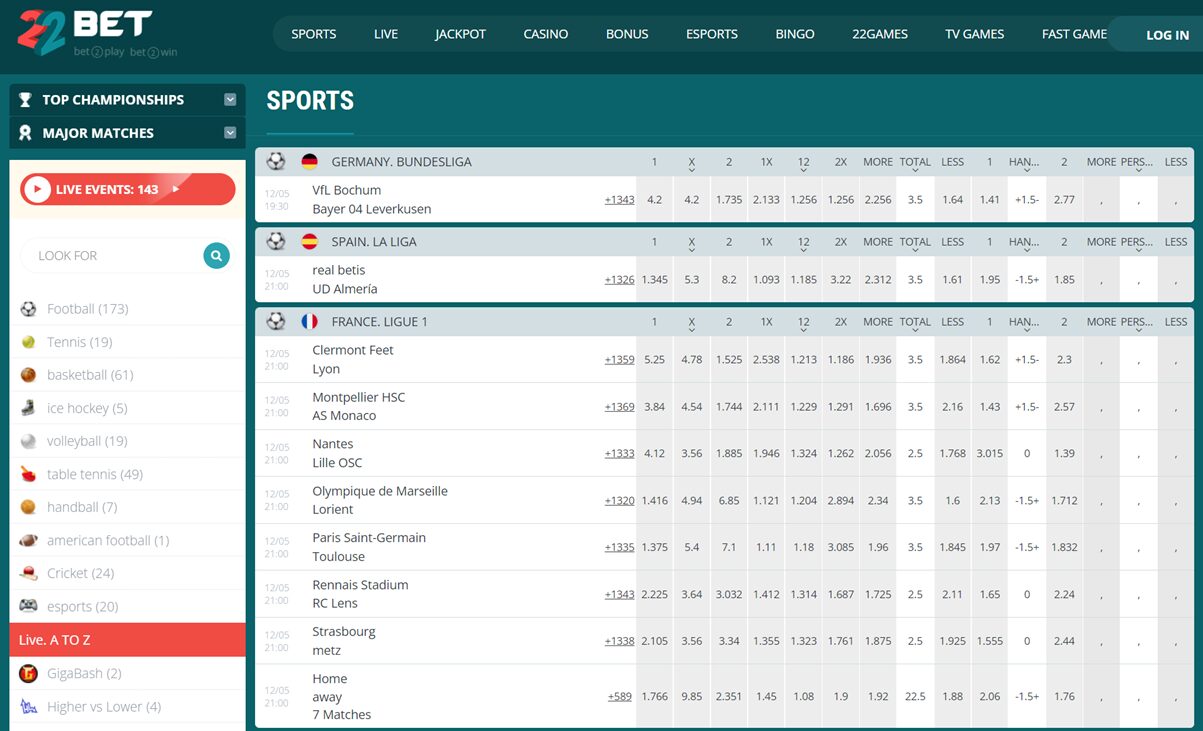The height and width of the screenshot is (731, 1203).
Task: Click the search magnifier button
Action: tap(216, 256)
